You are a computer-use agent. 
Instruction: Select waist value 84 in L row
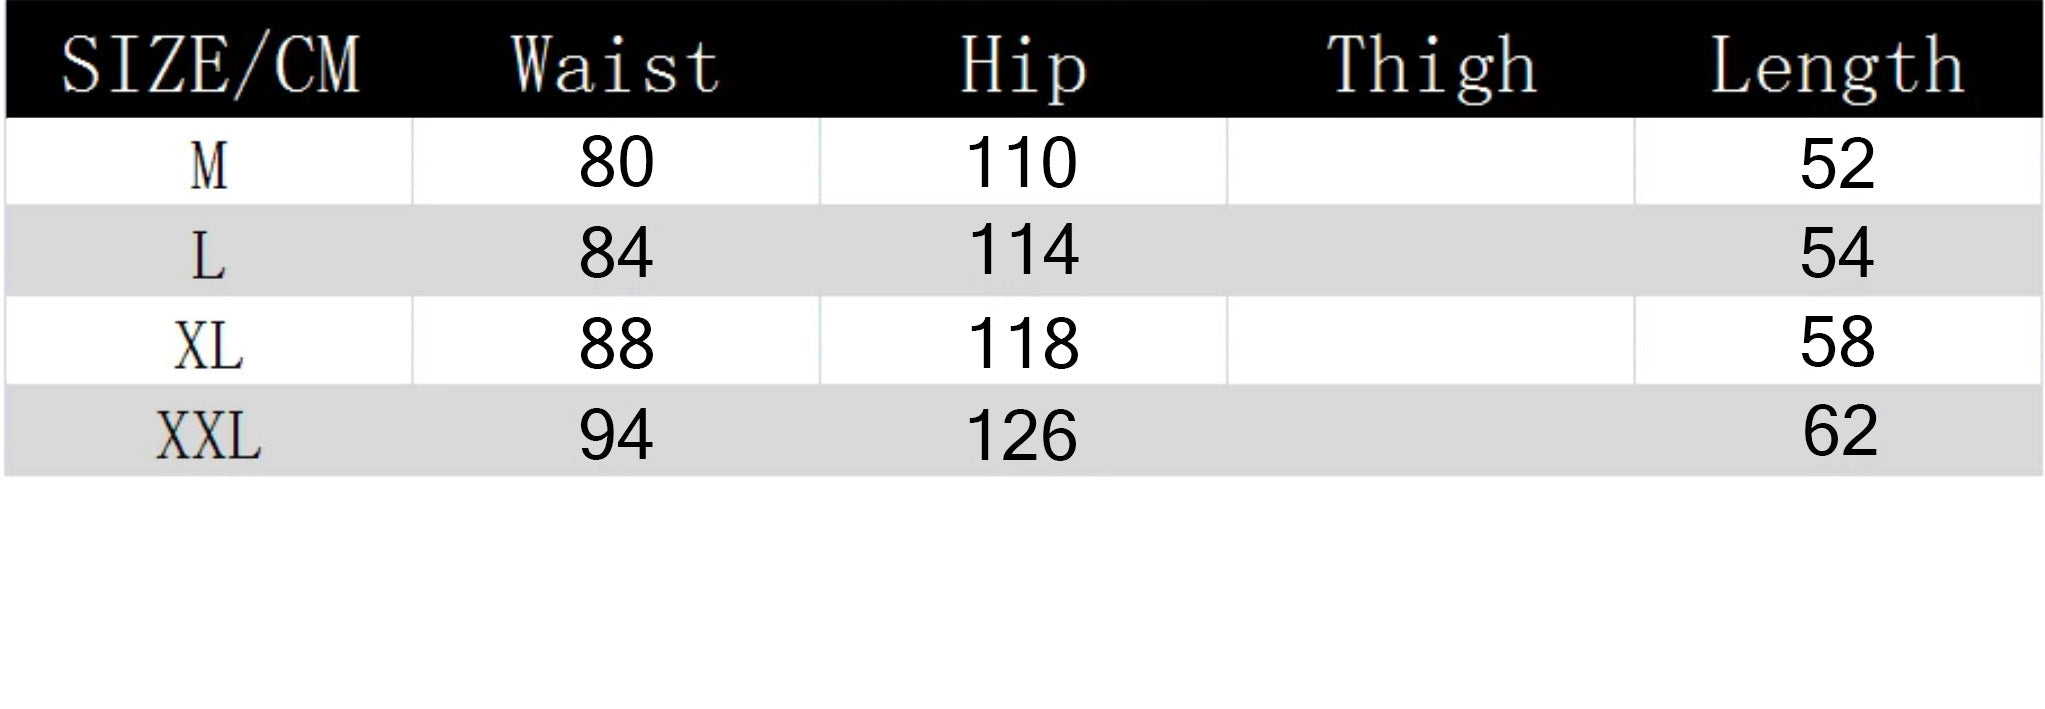[x=616, y=252]
